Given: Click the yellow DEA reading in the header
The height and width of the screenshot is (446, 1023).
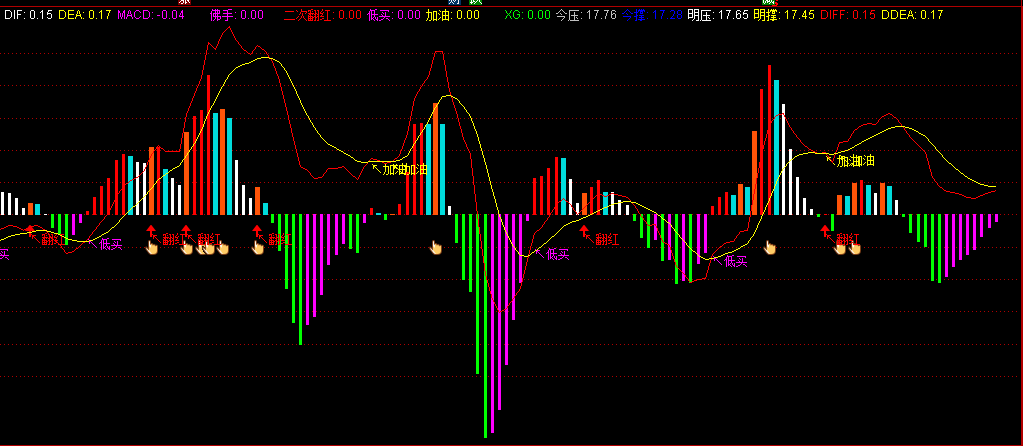Looking at the screenshot, I should pyautogui.click(x=85, y=15).
